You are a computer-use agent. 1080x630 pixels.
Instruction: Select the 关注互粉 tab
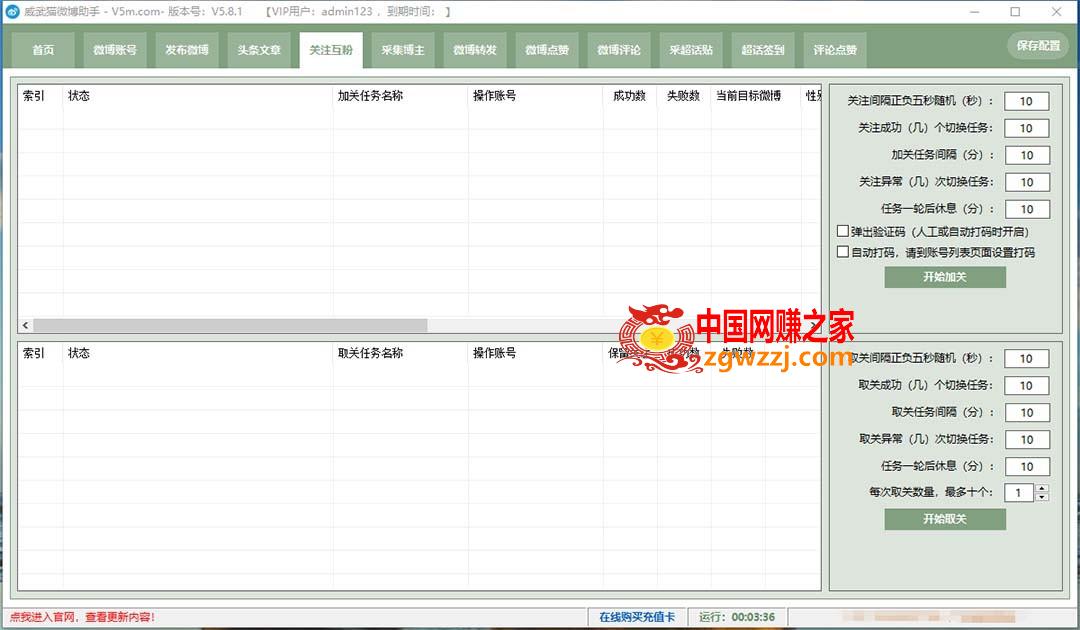[331, 50]
